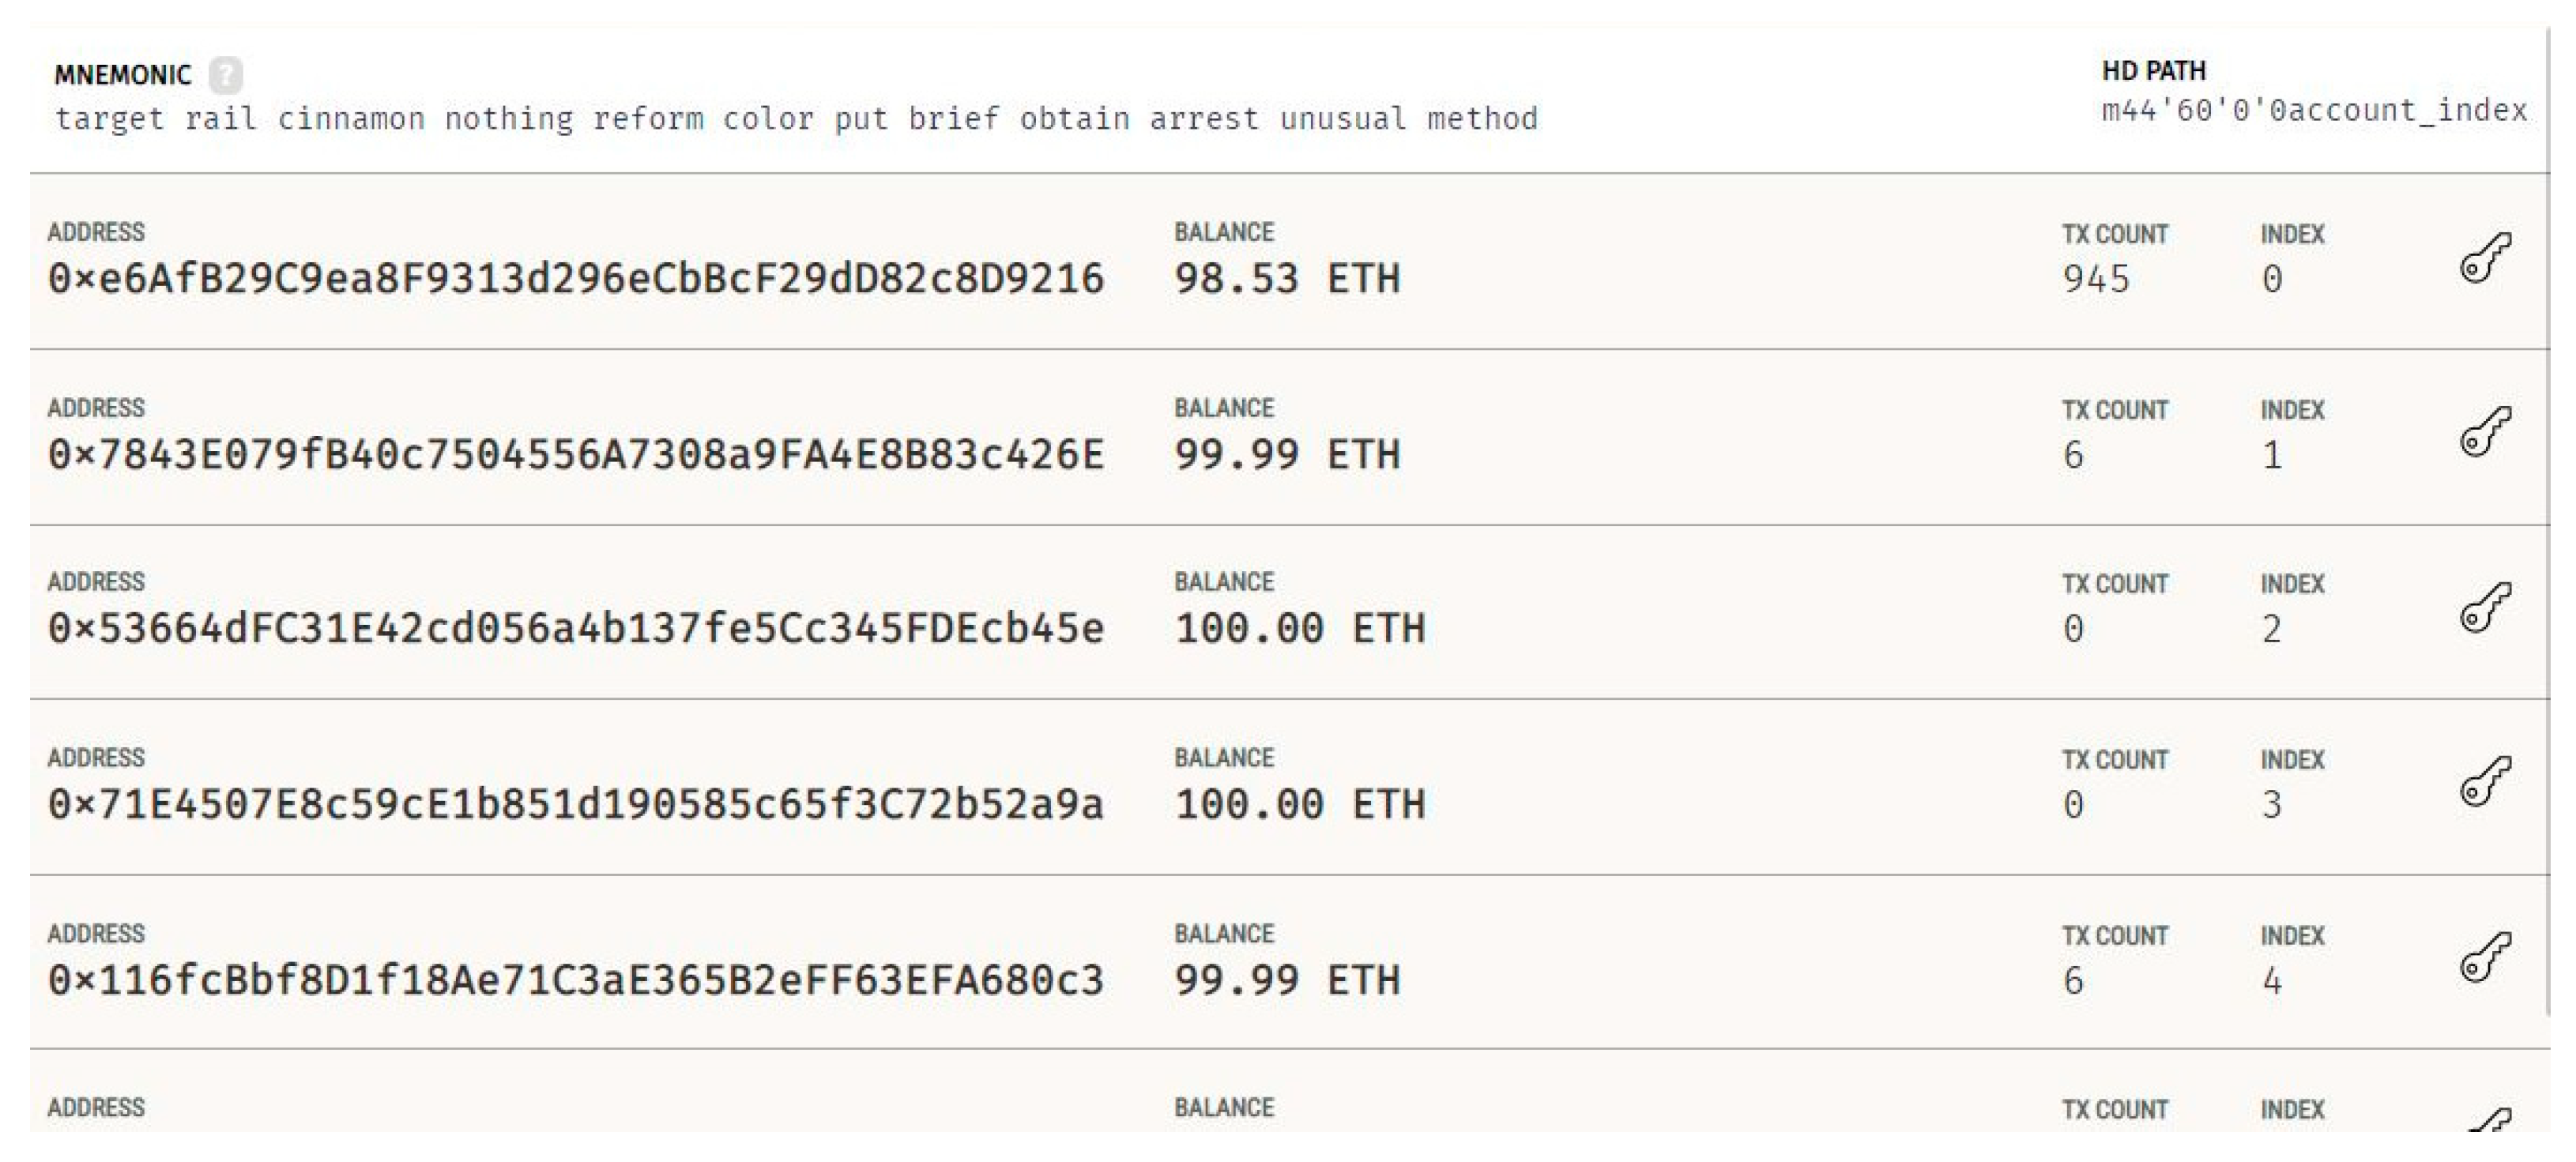
Task: Click the MNEMONIC label heading
Action: coord(122,75)
